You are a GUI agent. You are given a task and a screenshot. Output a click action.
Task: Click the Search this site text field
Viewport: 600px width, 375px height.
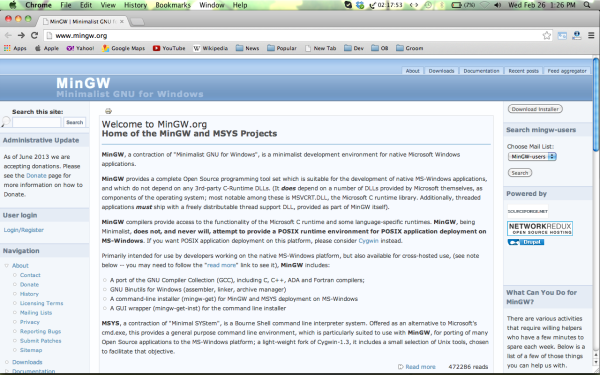coord(37,122)
